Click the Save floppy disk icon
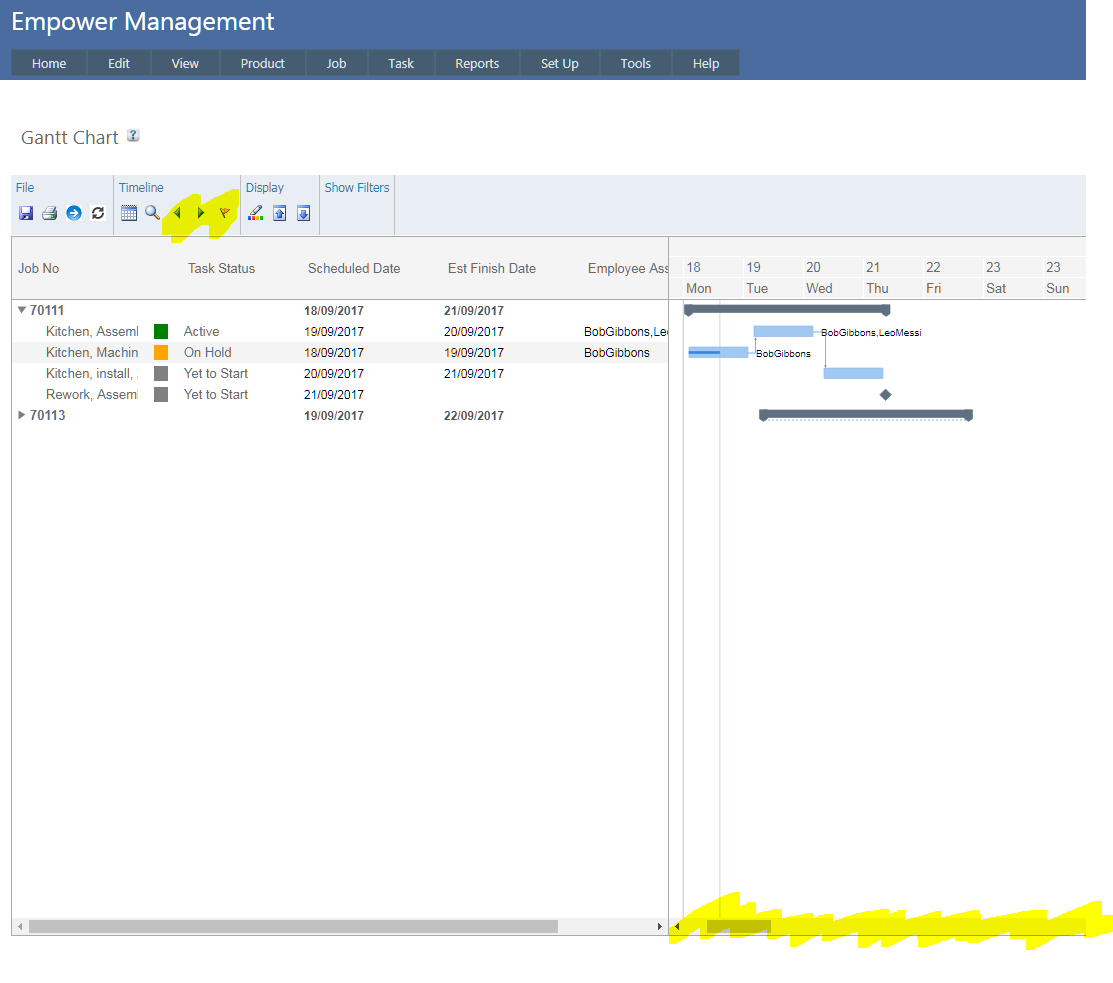1113x983 pixels. (26, 213)
